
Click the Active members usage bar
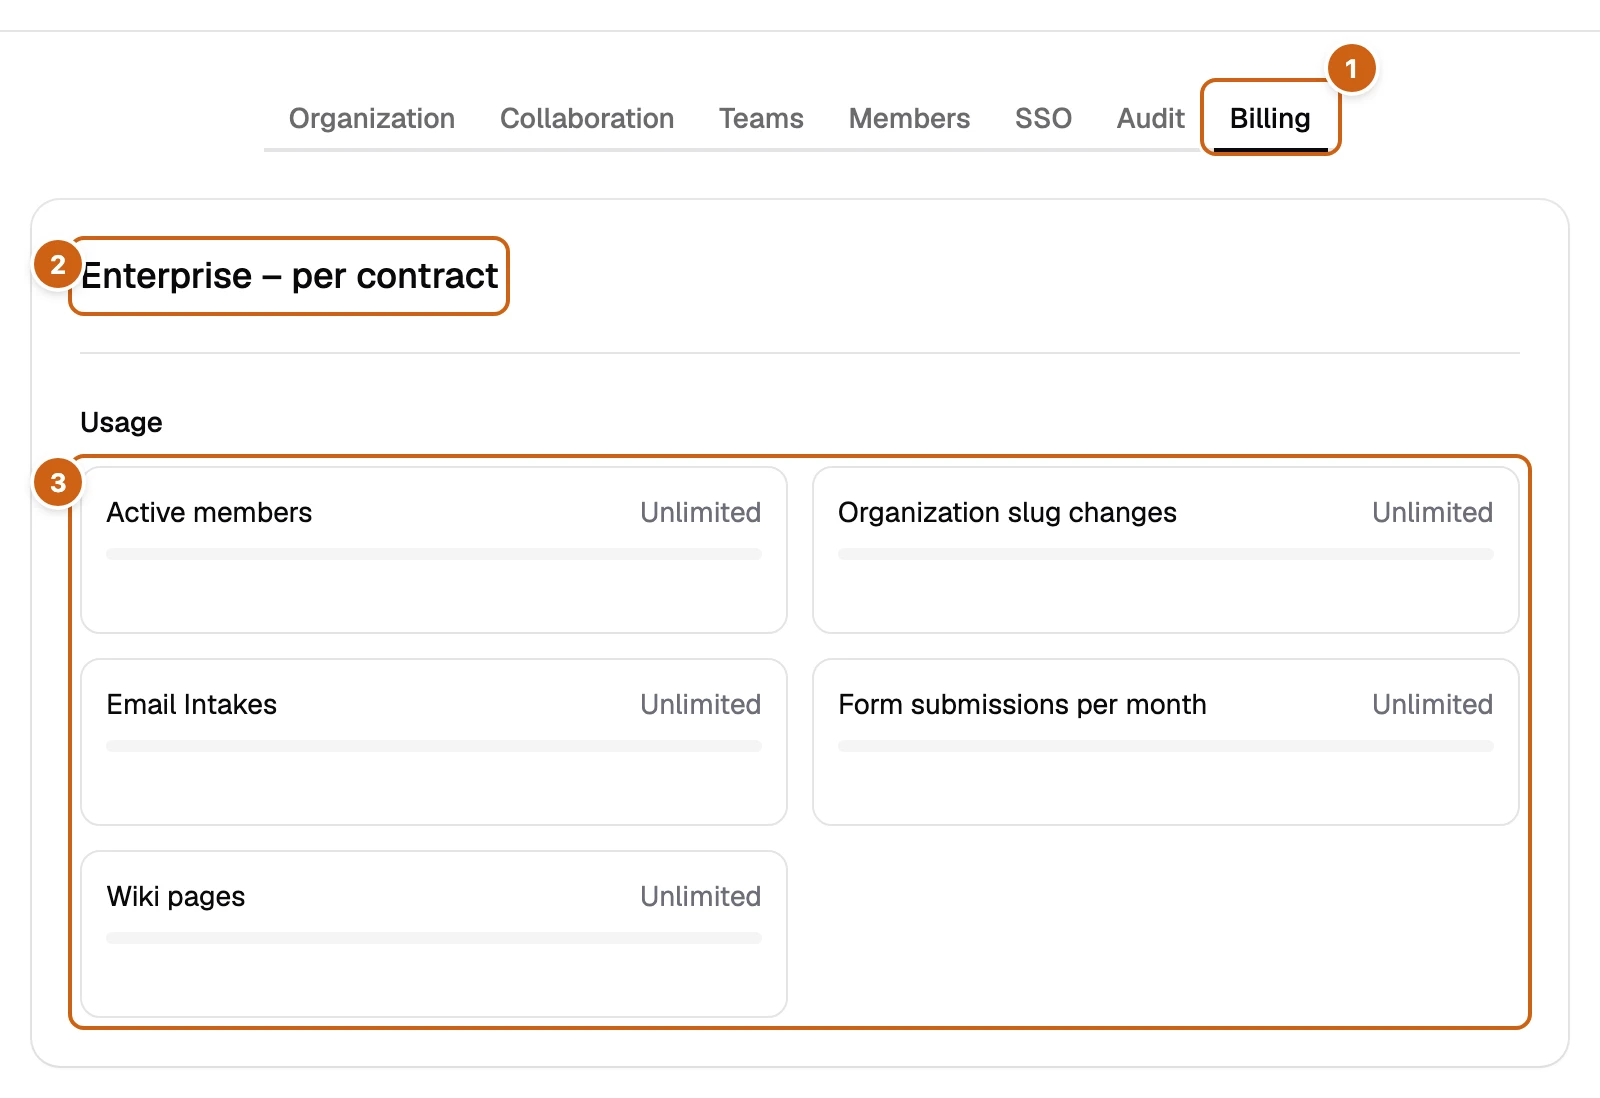(434, 554)
